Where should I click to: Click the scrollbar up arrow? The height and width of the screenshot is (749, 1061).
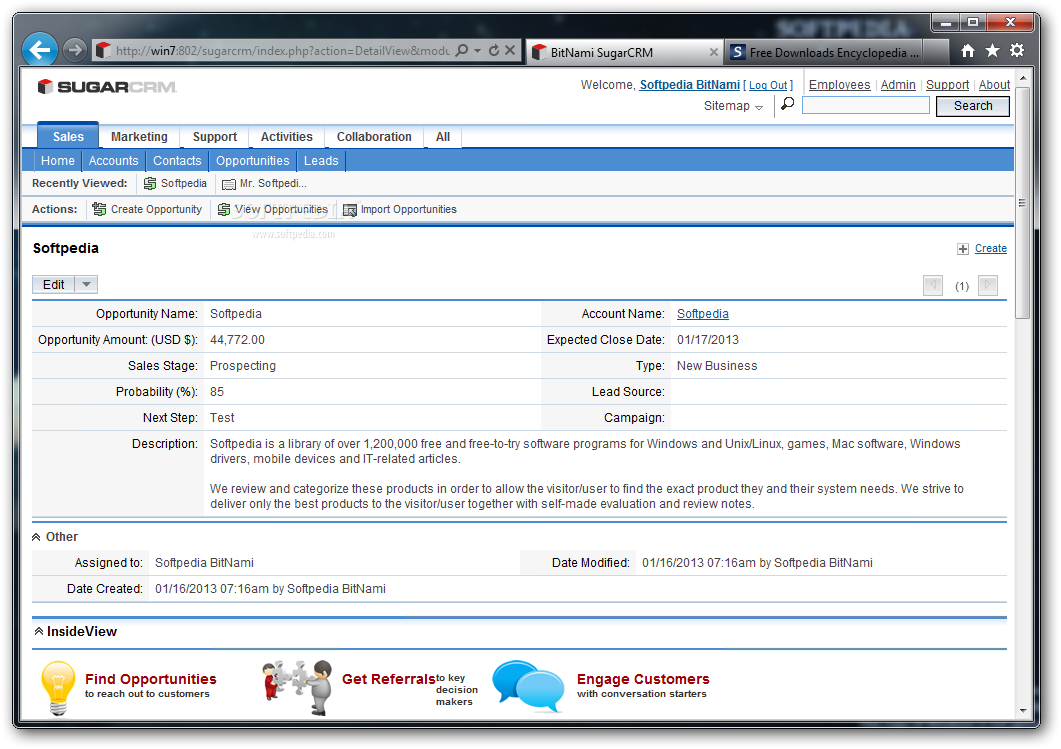tap(1023, 78)
